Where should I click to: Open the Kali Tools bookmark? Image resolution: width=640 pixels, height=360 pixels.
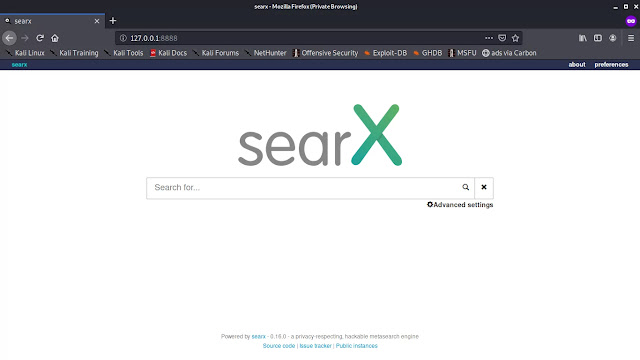click(124, 53)
